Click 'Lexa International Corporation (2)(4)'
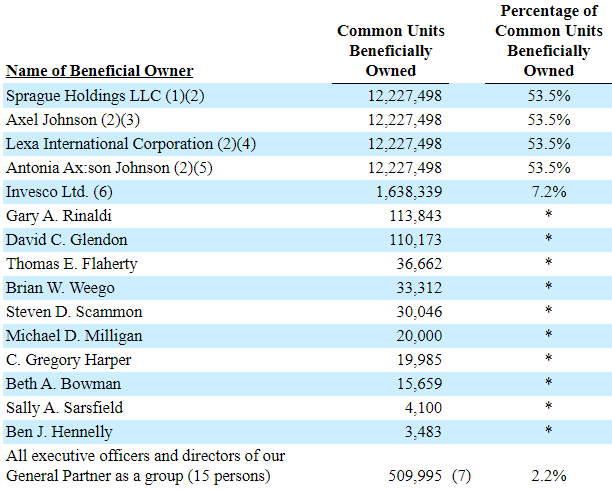Viewport: 612px width, 490px height. (x=131, y=144)
